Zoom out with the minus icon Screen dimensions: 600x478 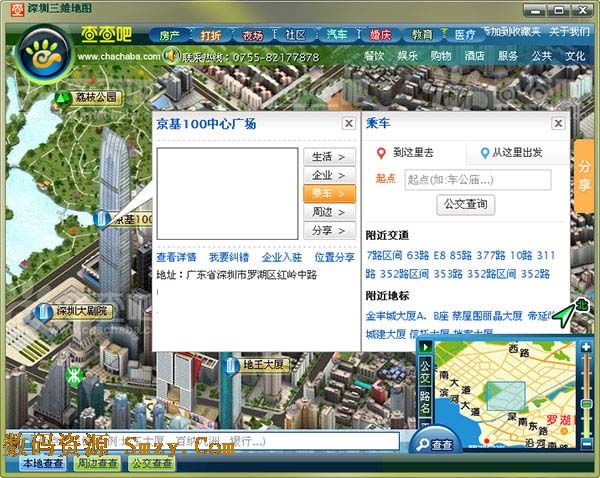pyautogui.click(x=586, y=443)
